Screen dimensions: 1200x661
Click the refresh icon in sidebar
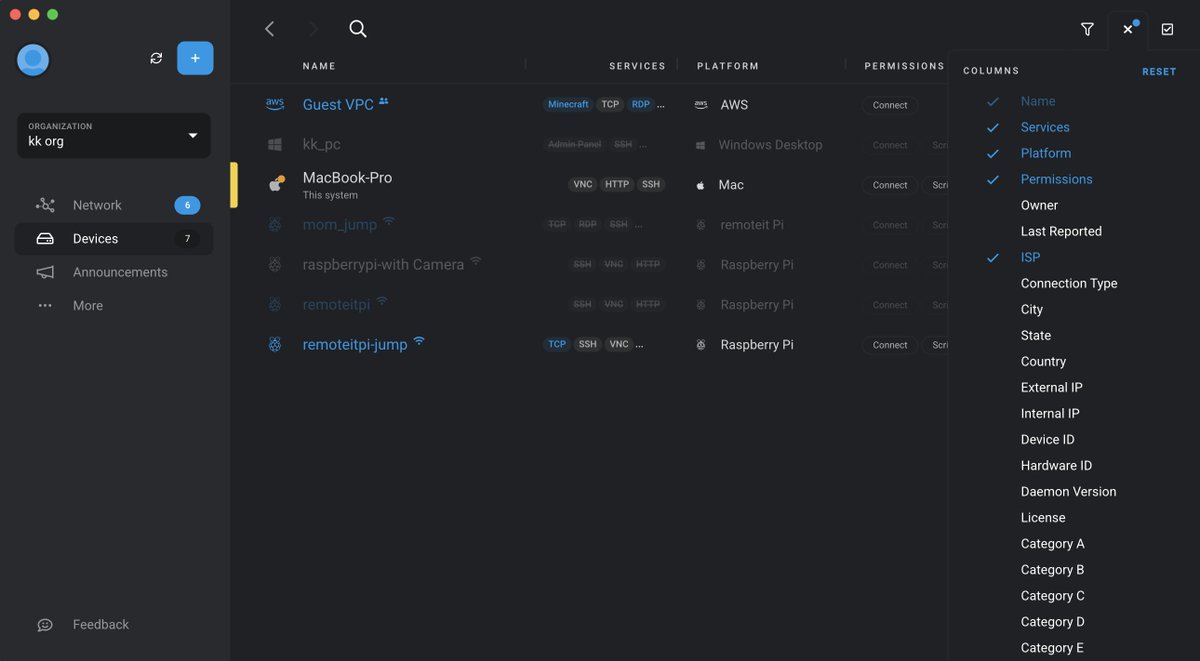pos(156,58)
